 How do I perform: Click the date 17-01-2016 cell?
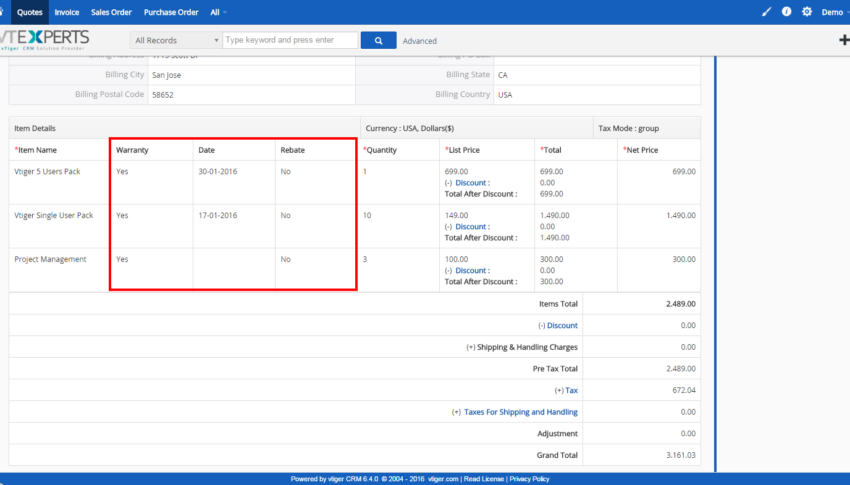click(x=217, y=215)
